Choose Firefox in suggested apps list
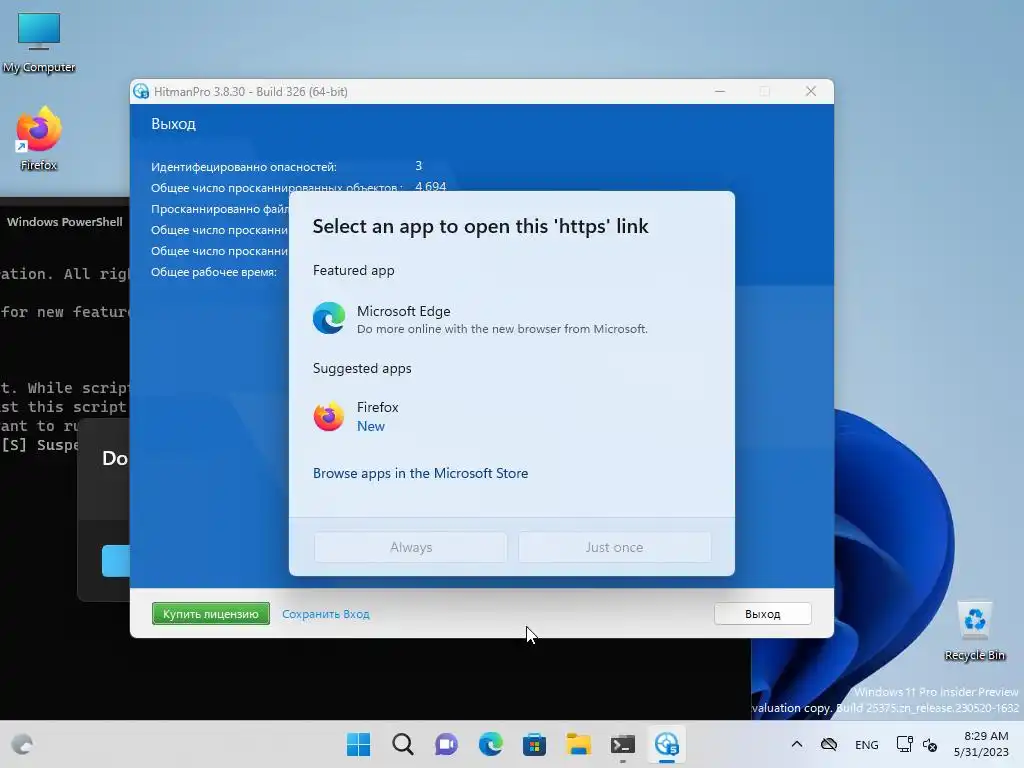1024x768 pixels. coord(511,416)
